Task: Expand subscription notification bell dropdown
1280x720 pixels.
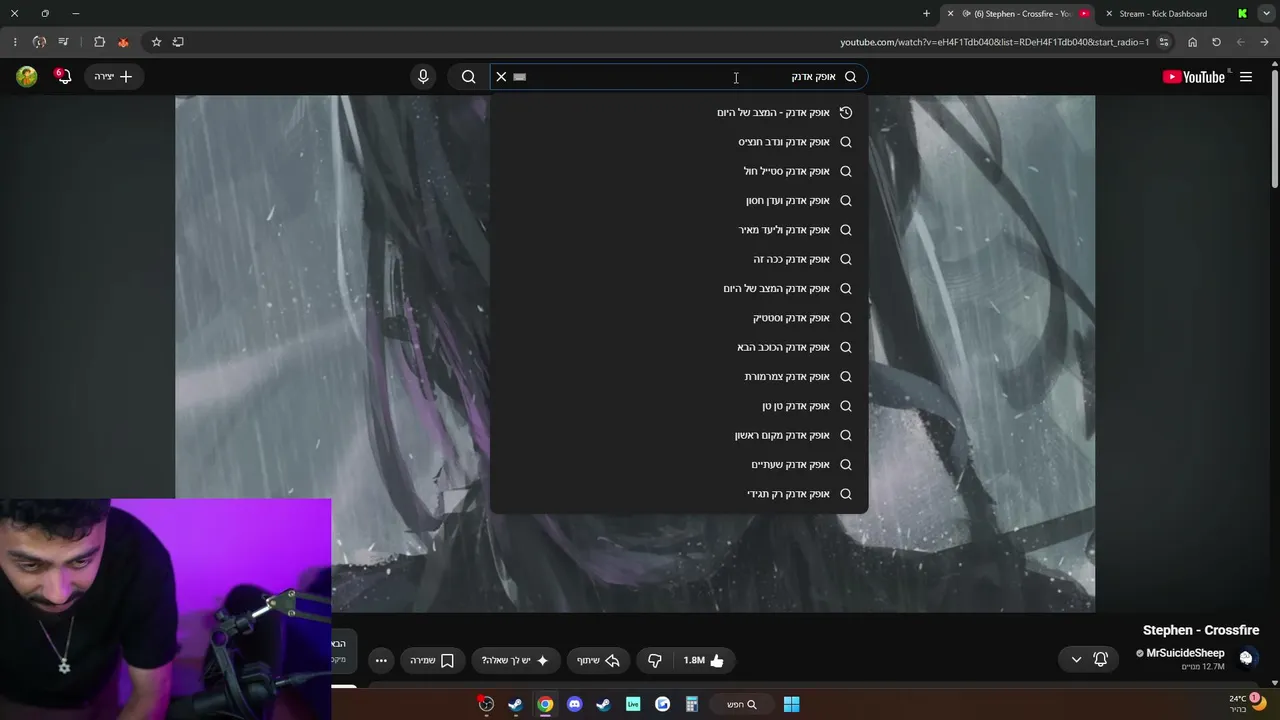Action: coord(1088,659)
